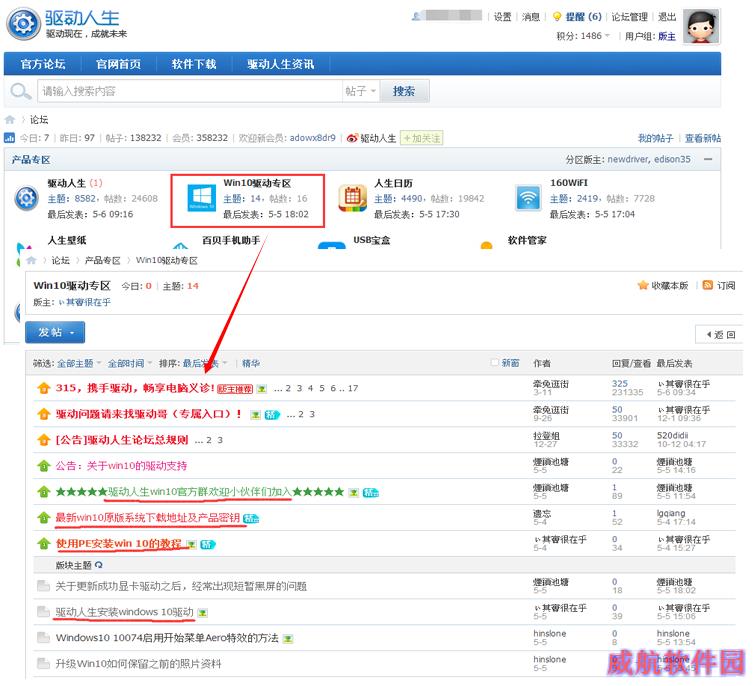Viewport: 753px width, 686px height.
Task: Click folder icon of Aero特效 thread
Action: click(x=43, y=638)
